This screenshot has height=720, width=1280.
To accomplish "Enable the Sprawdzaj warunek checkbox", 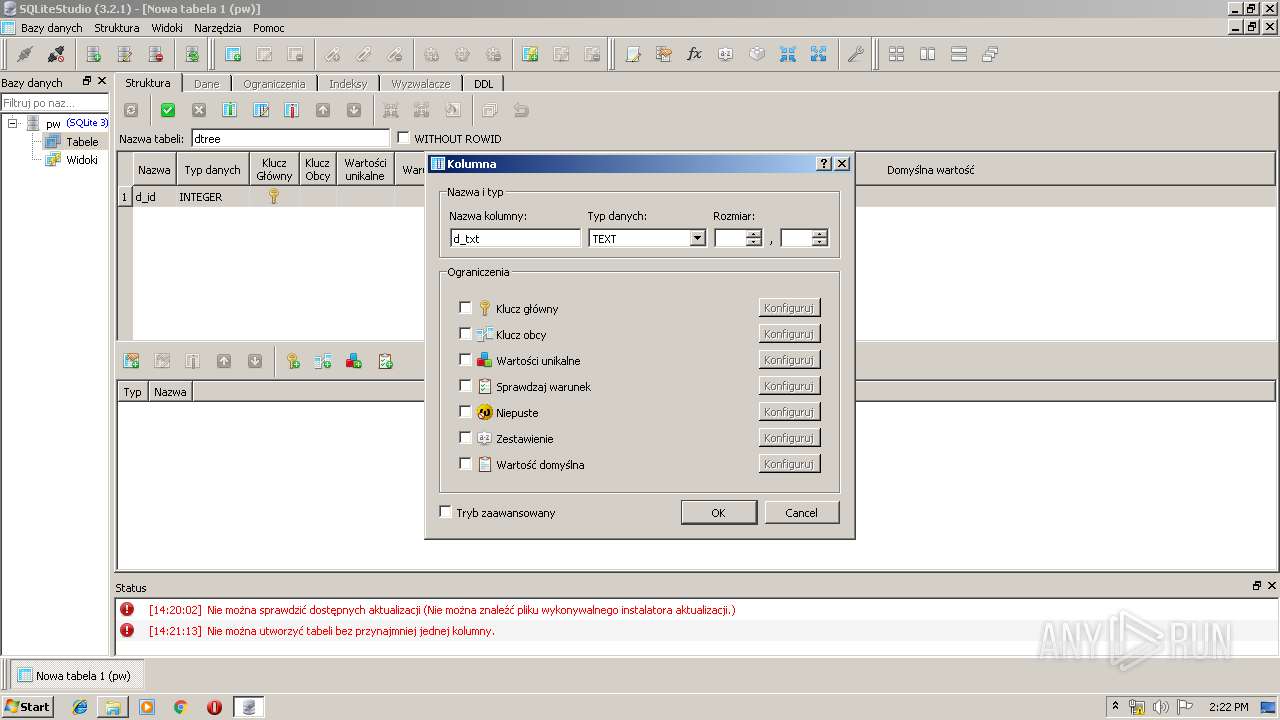I will (x=465, y=386).
